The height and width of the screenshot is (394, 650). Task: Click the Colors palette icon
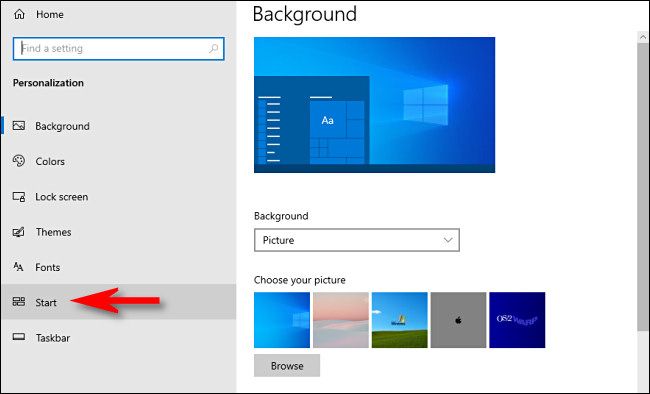pos(19,161)
